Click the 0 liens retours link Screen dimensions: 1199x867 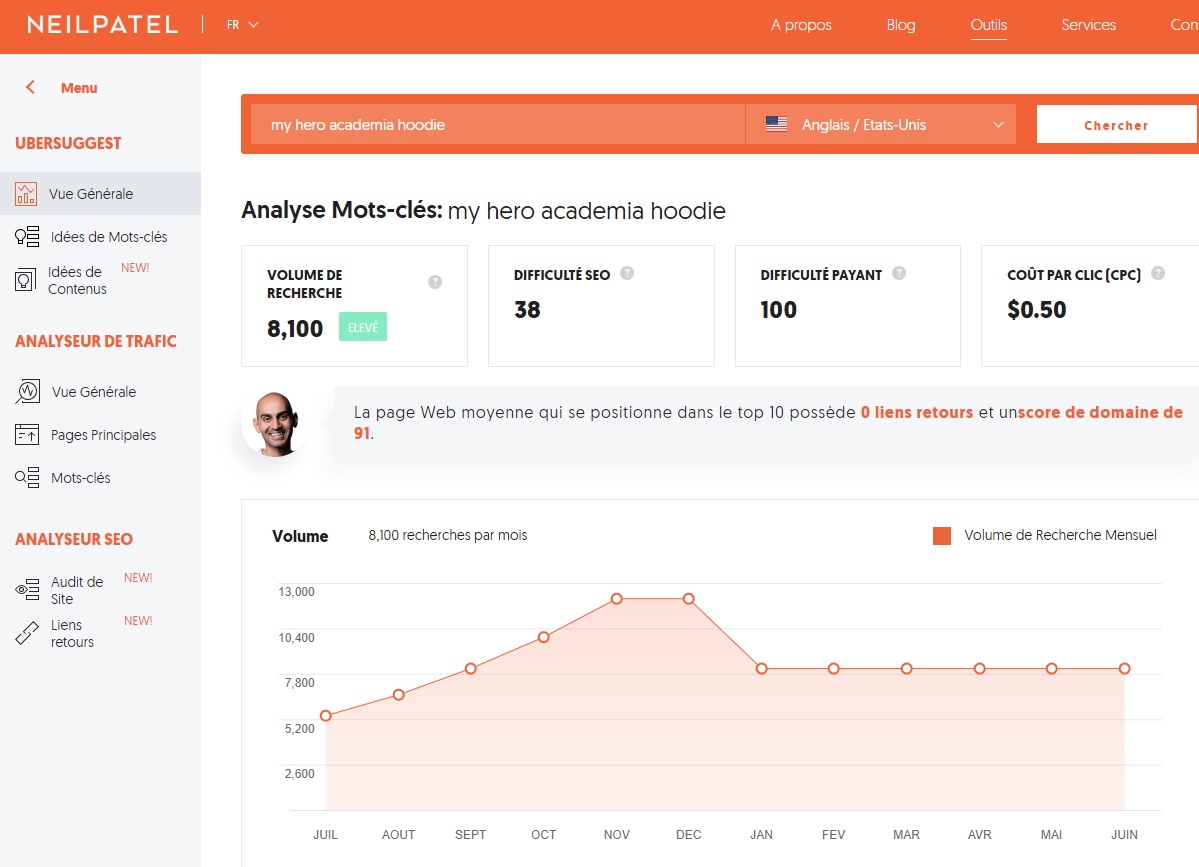(917, 412)
